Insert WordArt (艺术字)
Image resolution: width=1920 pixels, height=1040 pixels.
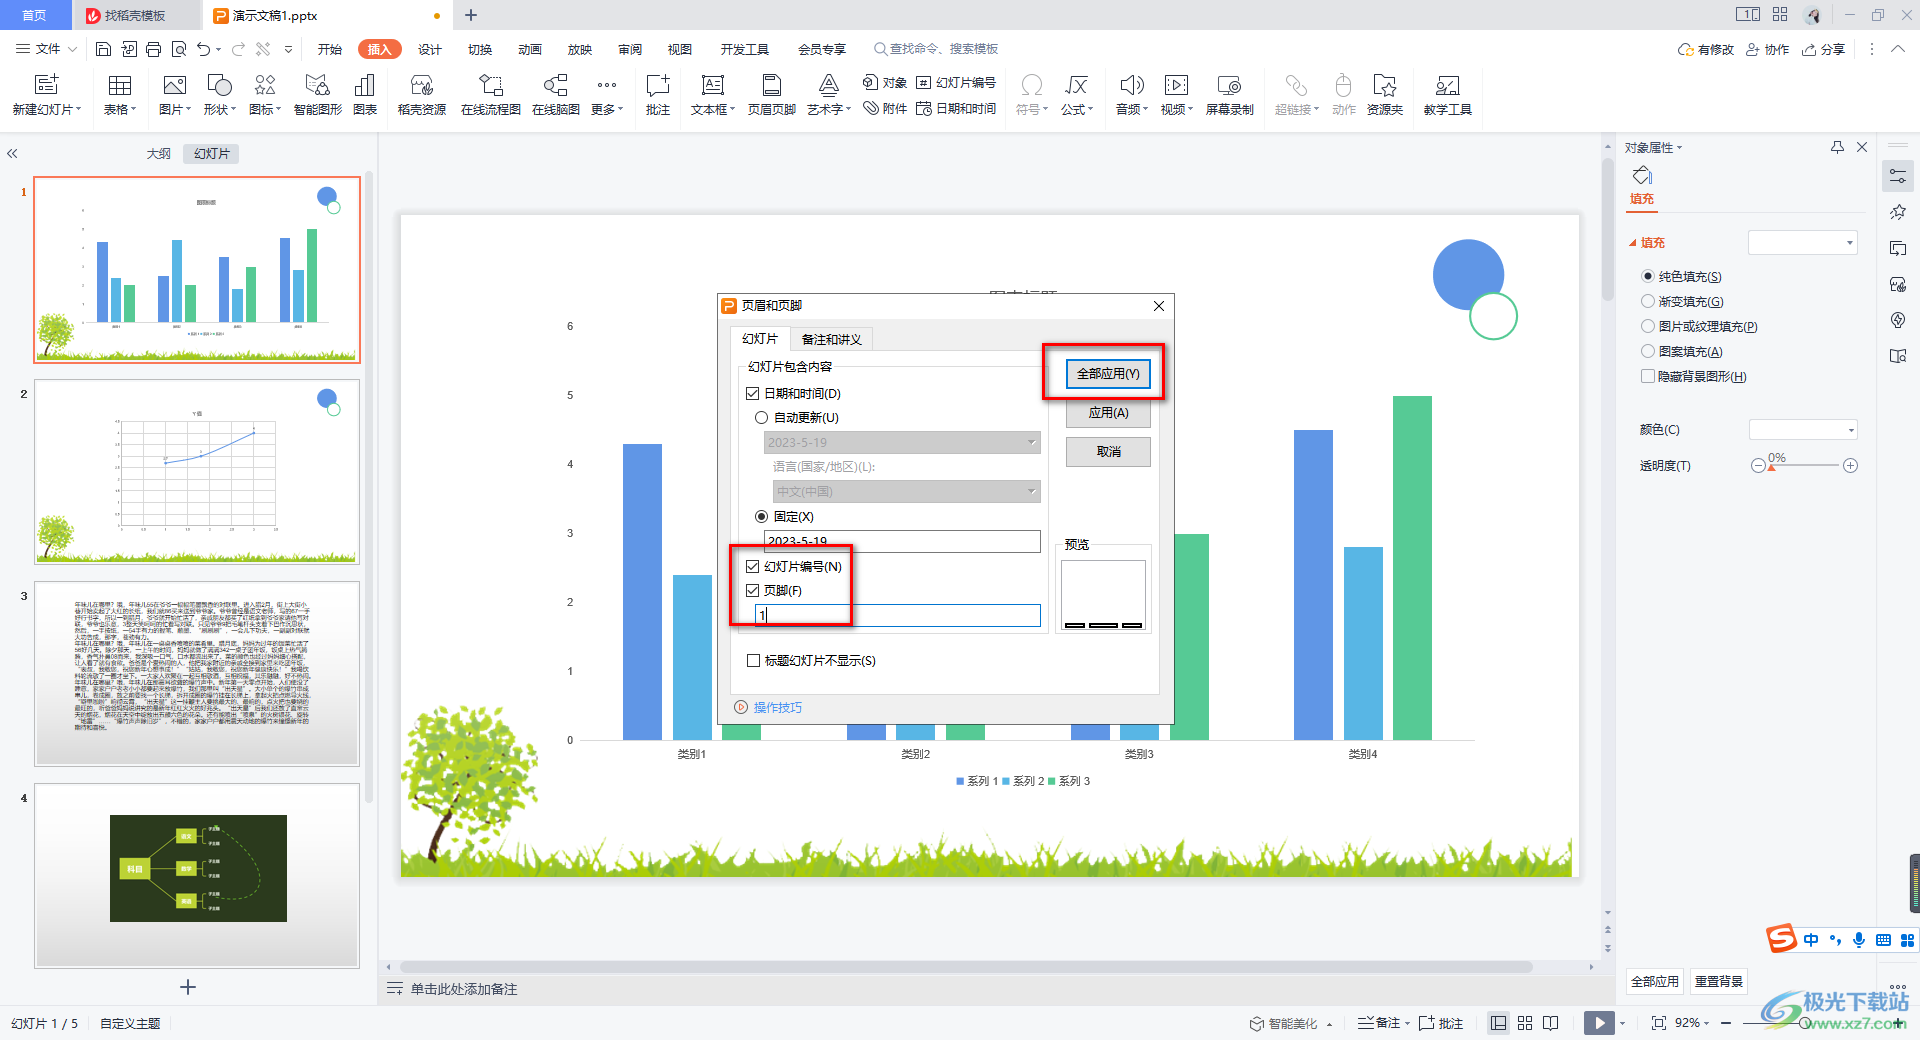coord(829,95)
